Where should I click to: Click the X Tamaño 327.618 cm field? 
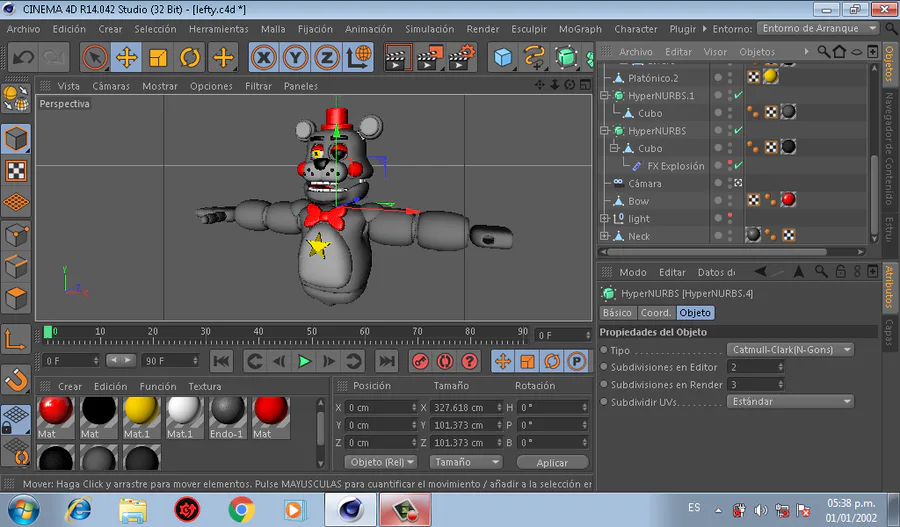tap(467, 408)
